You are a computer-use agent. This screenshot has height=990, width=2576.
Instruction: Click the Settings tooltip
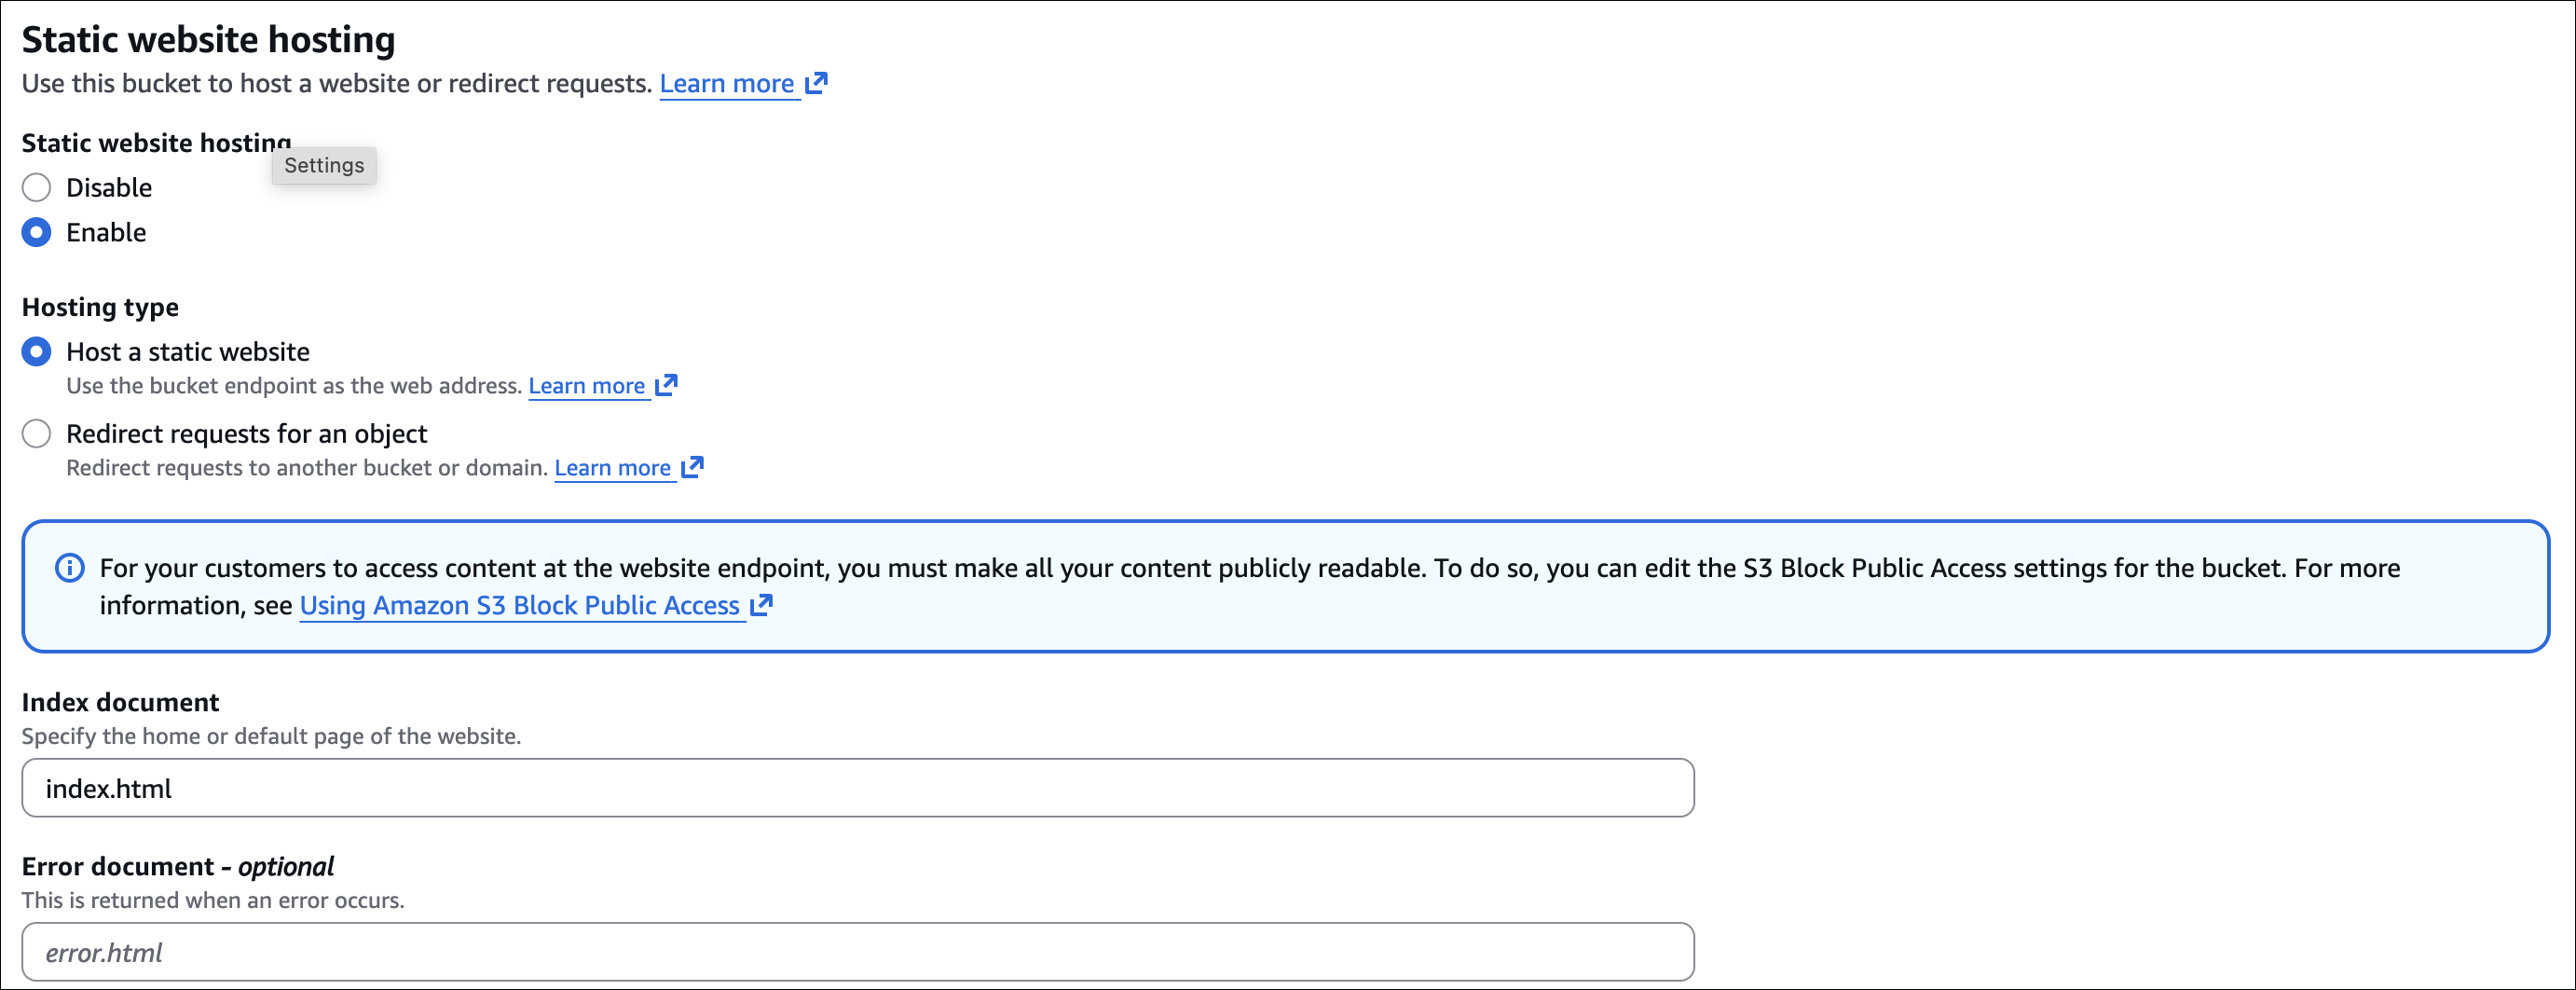pos(324,165)
